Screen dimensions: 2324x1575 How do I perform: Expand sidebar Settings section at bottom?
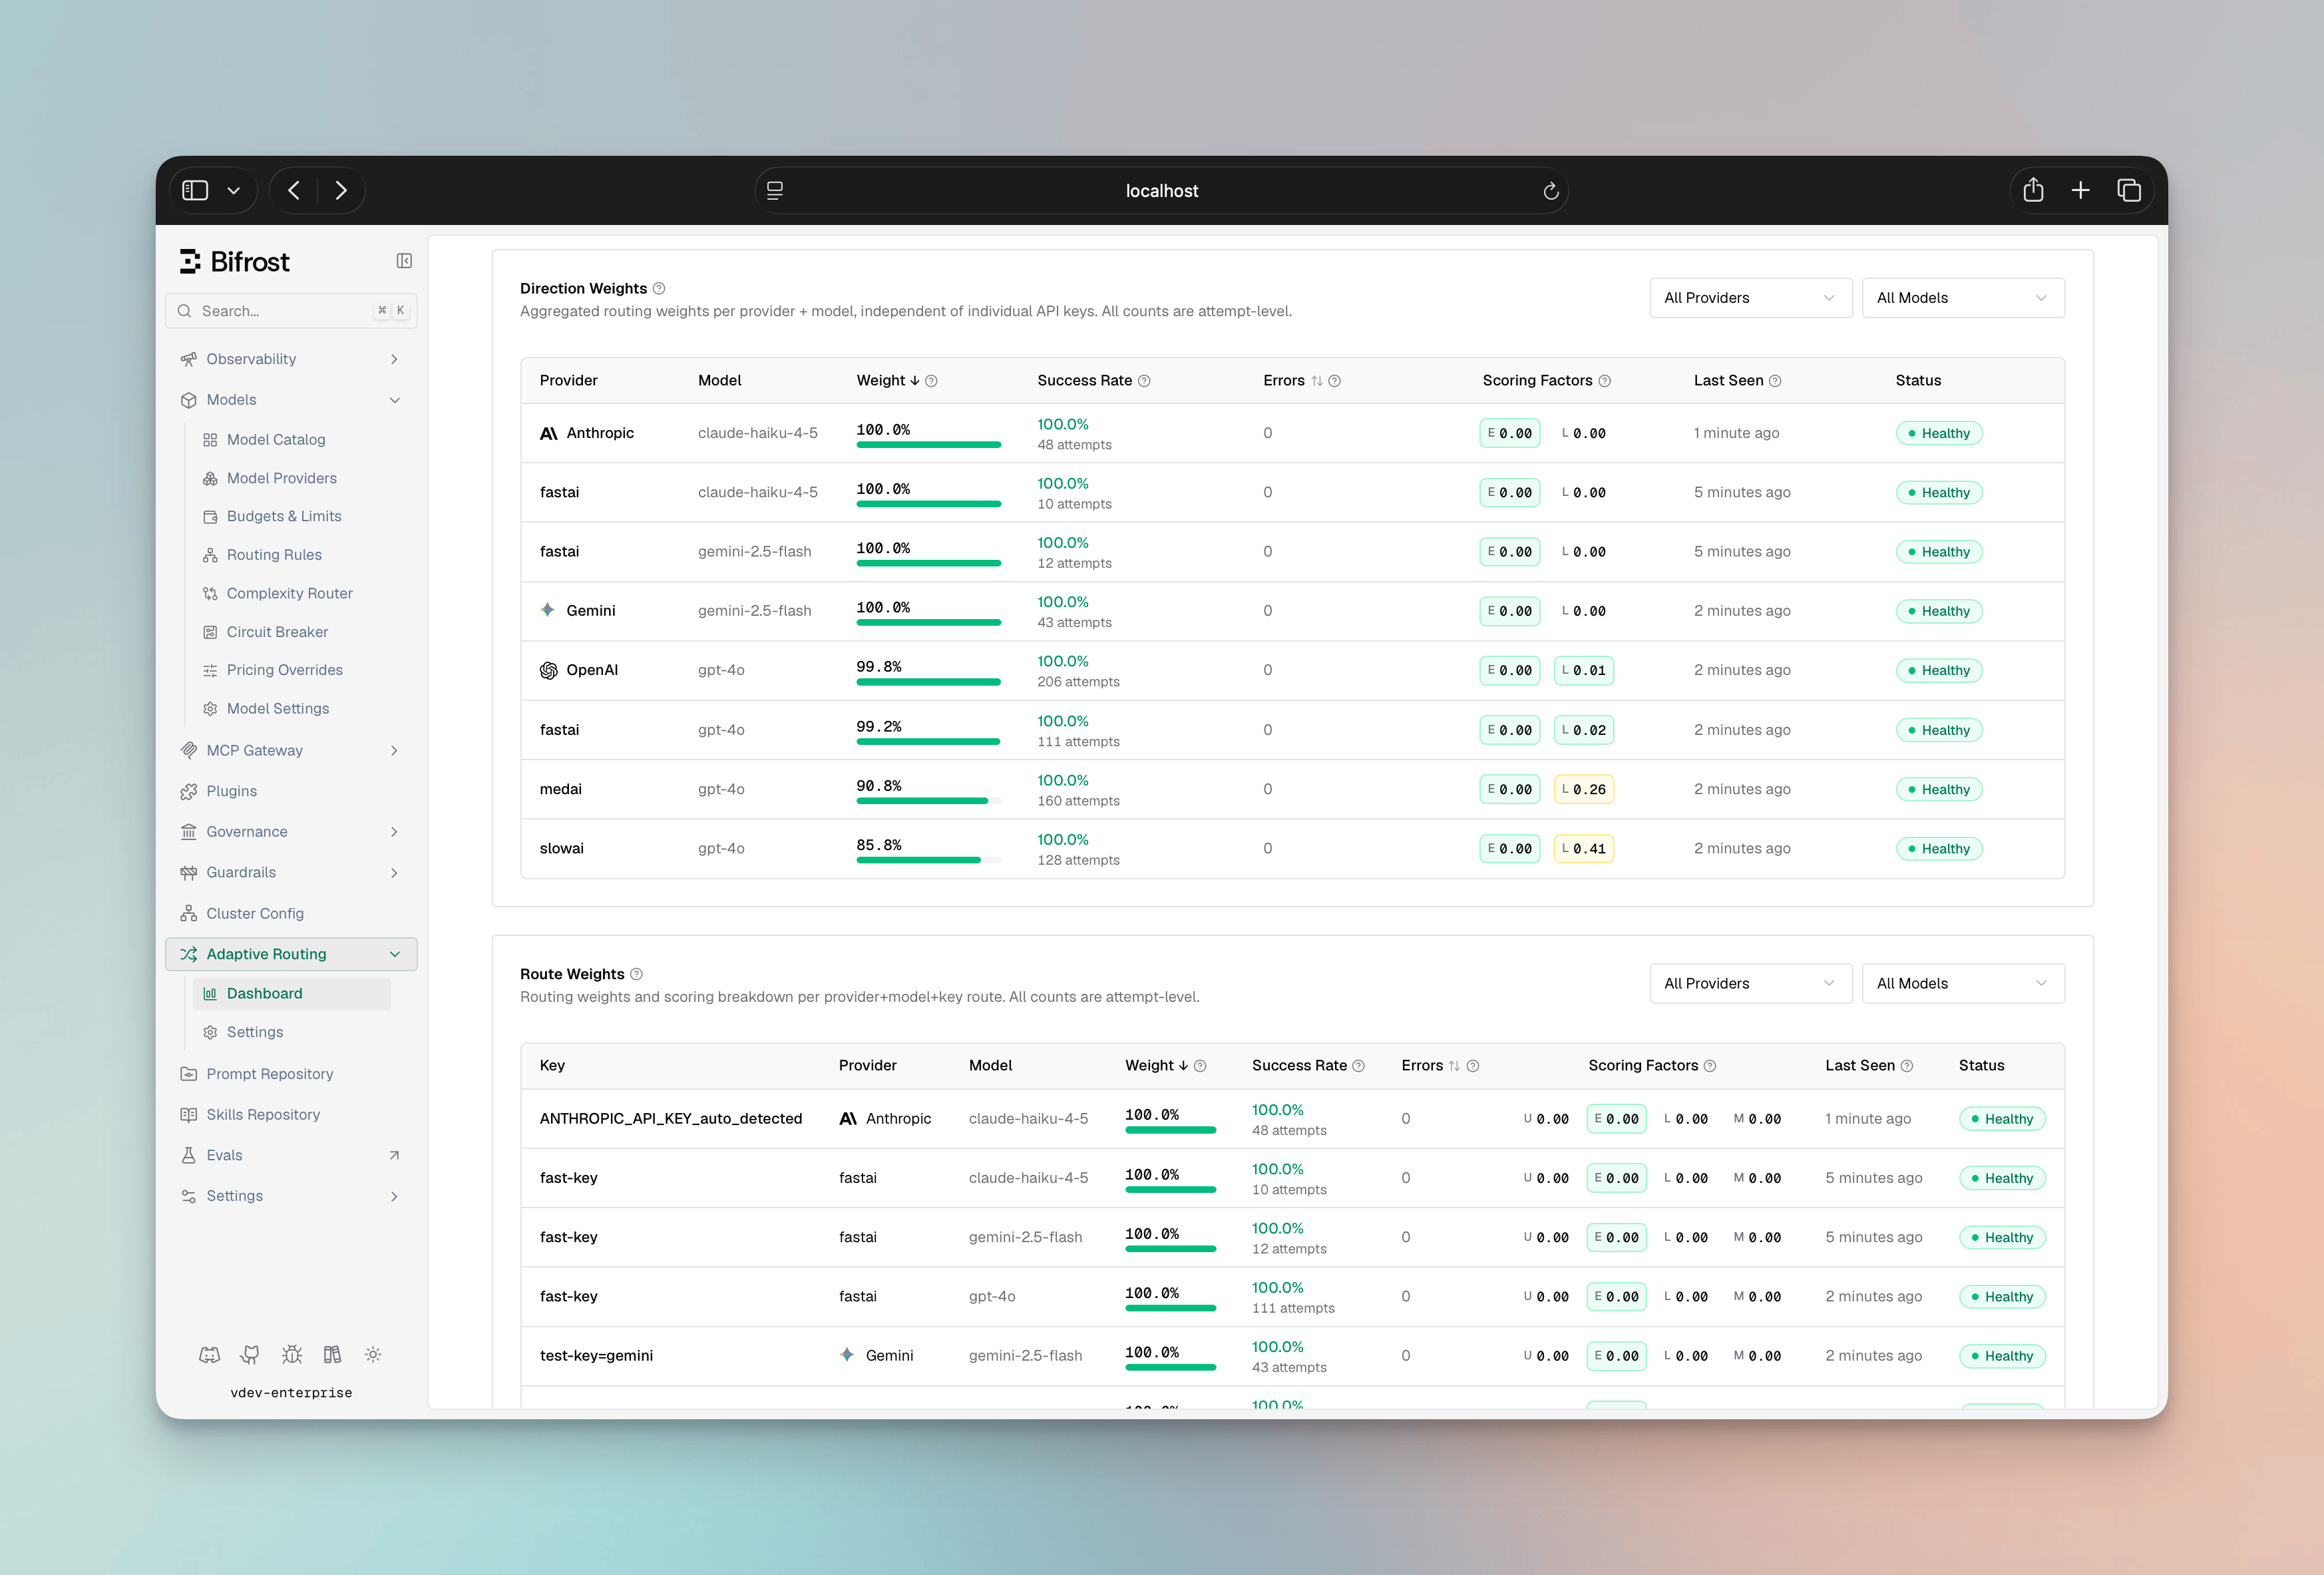click(291, 1196)
